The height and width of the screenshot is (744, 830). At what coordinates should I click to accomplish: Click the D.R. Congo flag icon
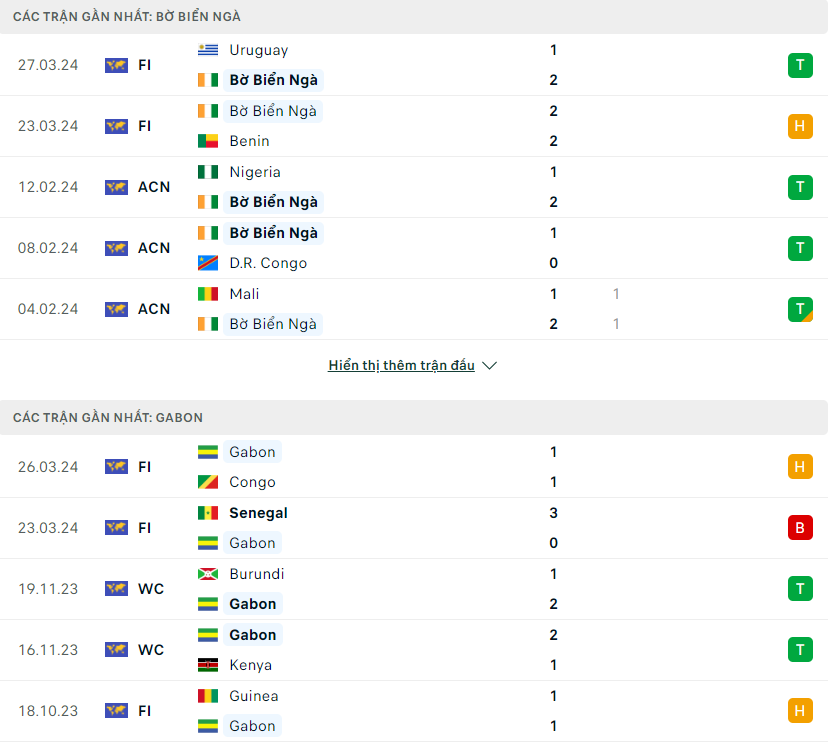click(x=208, y=263)
